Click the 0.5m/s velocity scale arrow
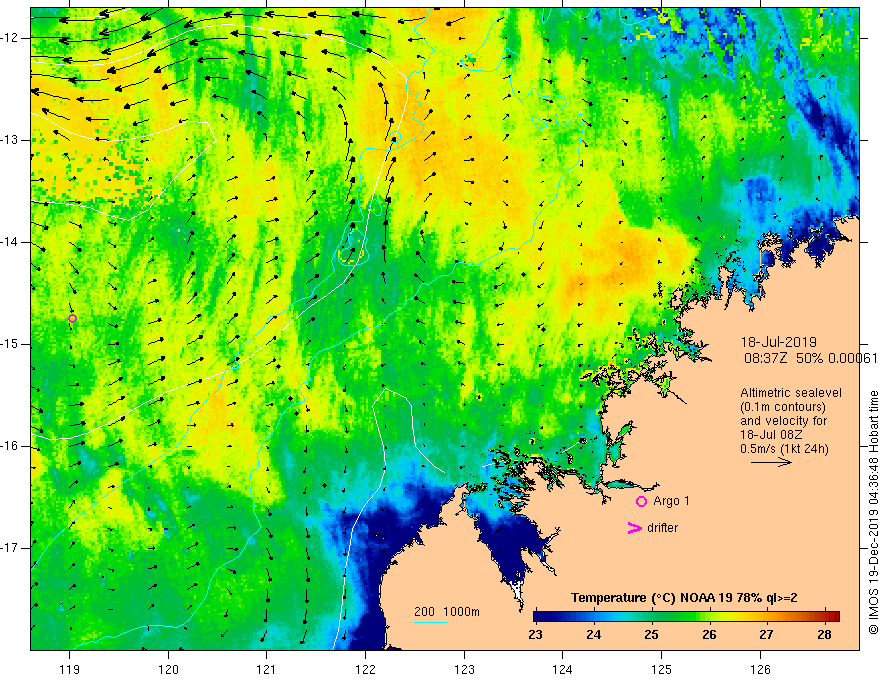Viewport: 880px width, 680px height. pyautogui.click(x=771, y=462)
